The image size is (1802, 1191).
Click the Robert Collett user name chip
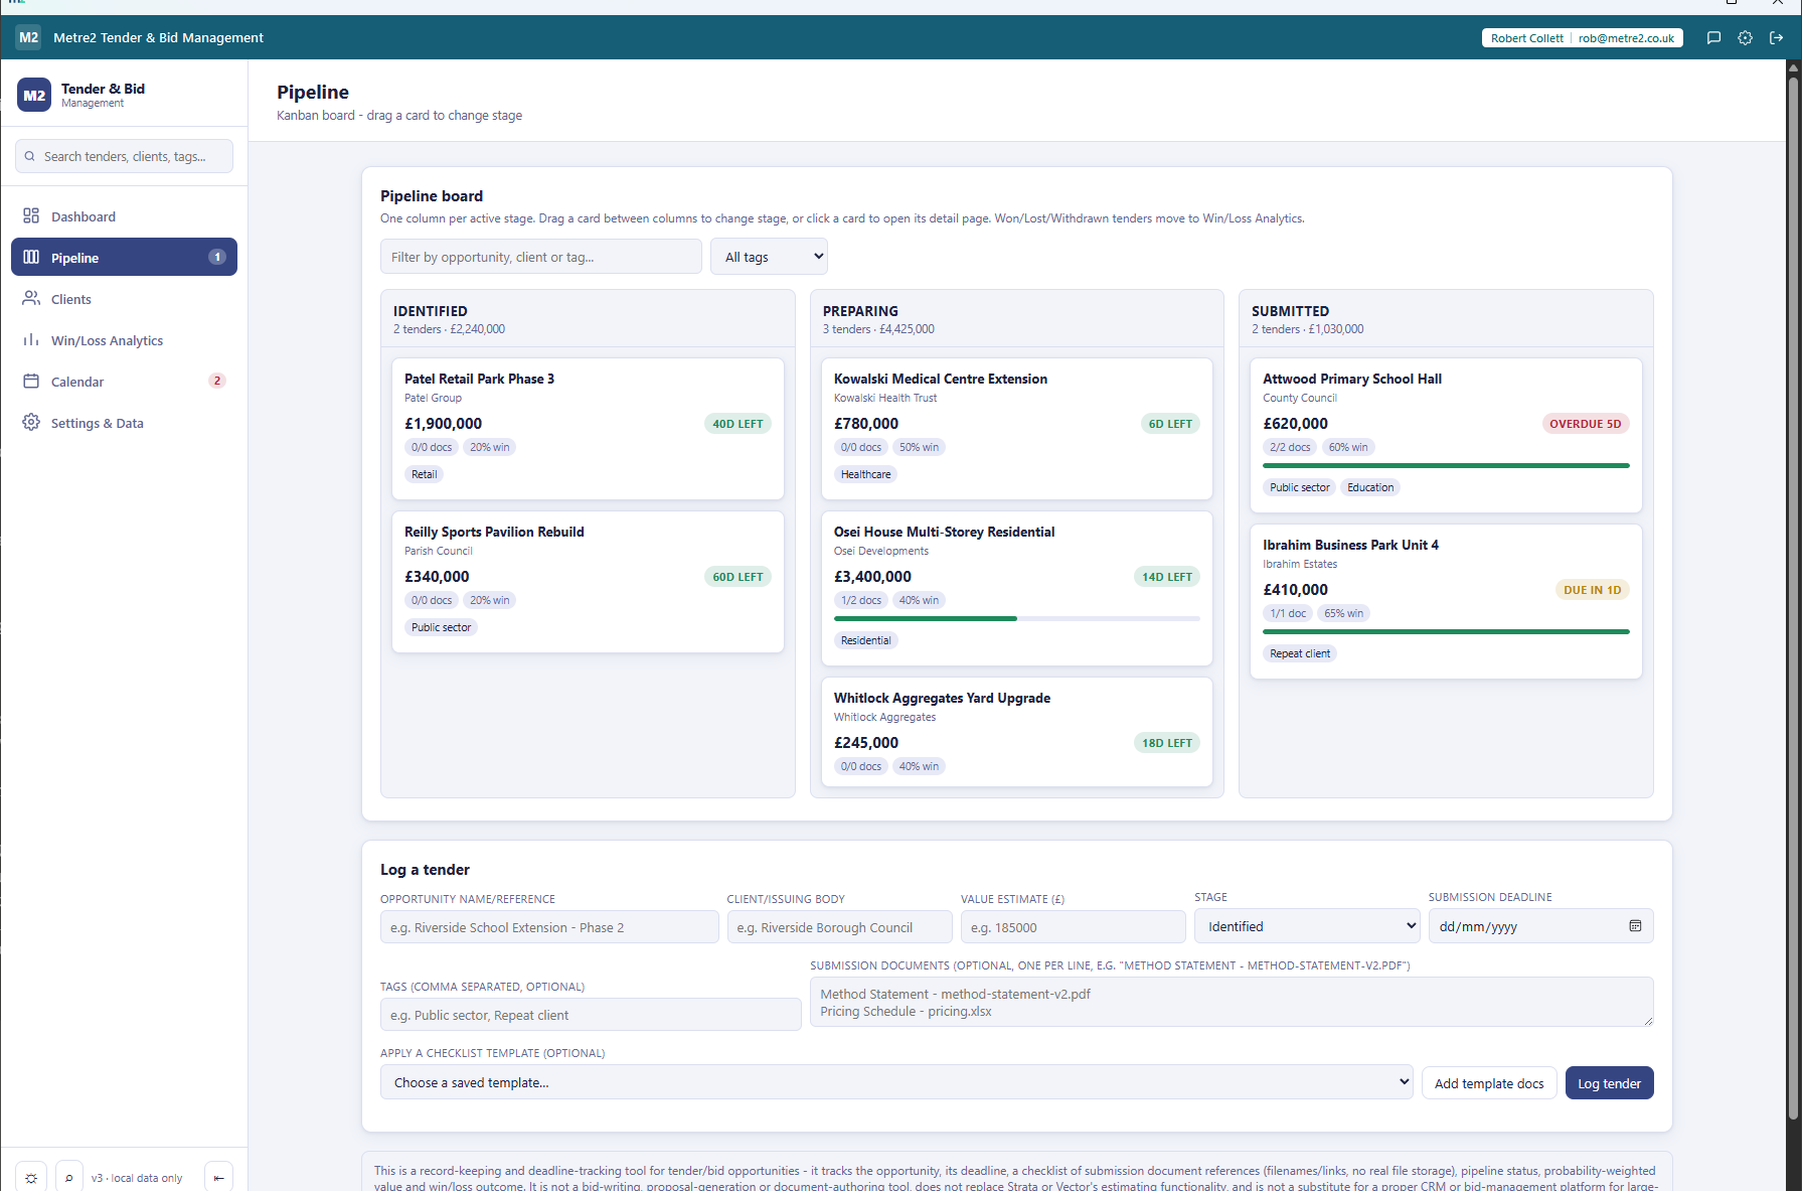click(1526, 38)
